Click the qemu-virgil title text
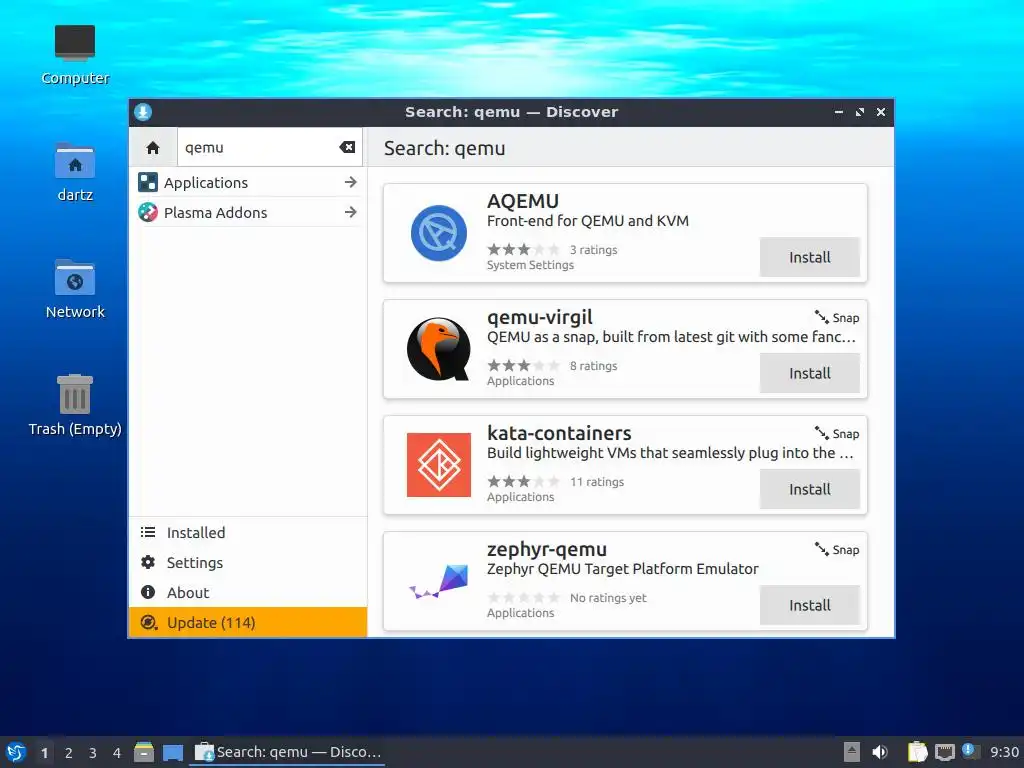The image size is (1024, 768). [x=539, y=317]
